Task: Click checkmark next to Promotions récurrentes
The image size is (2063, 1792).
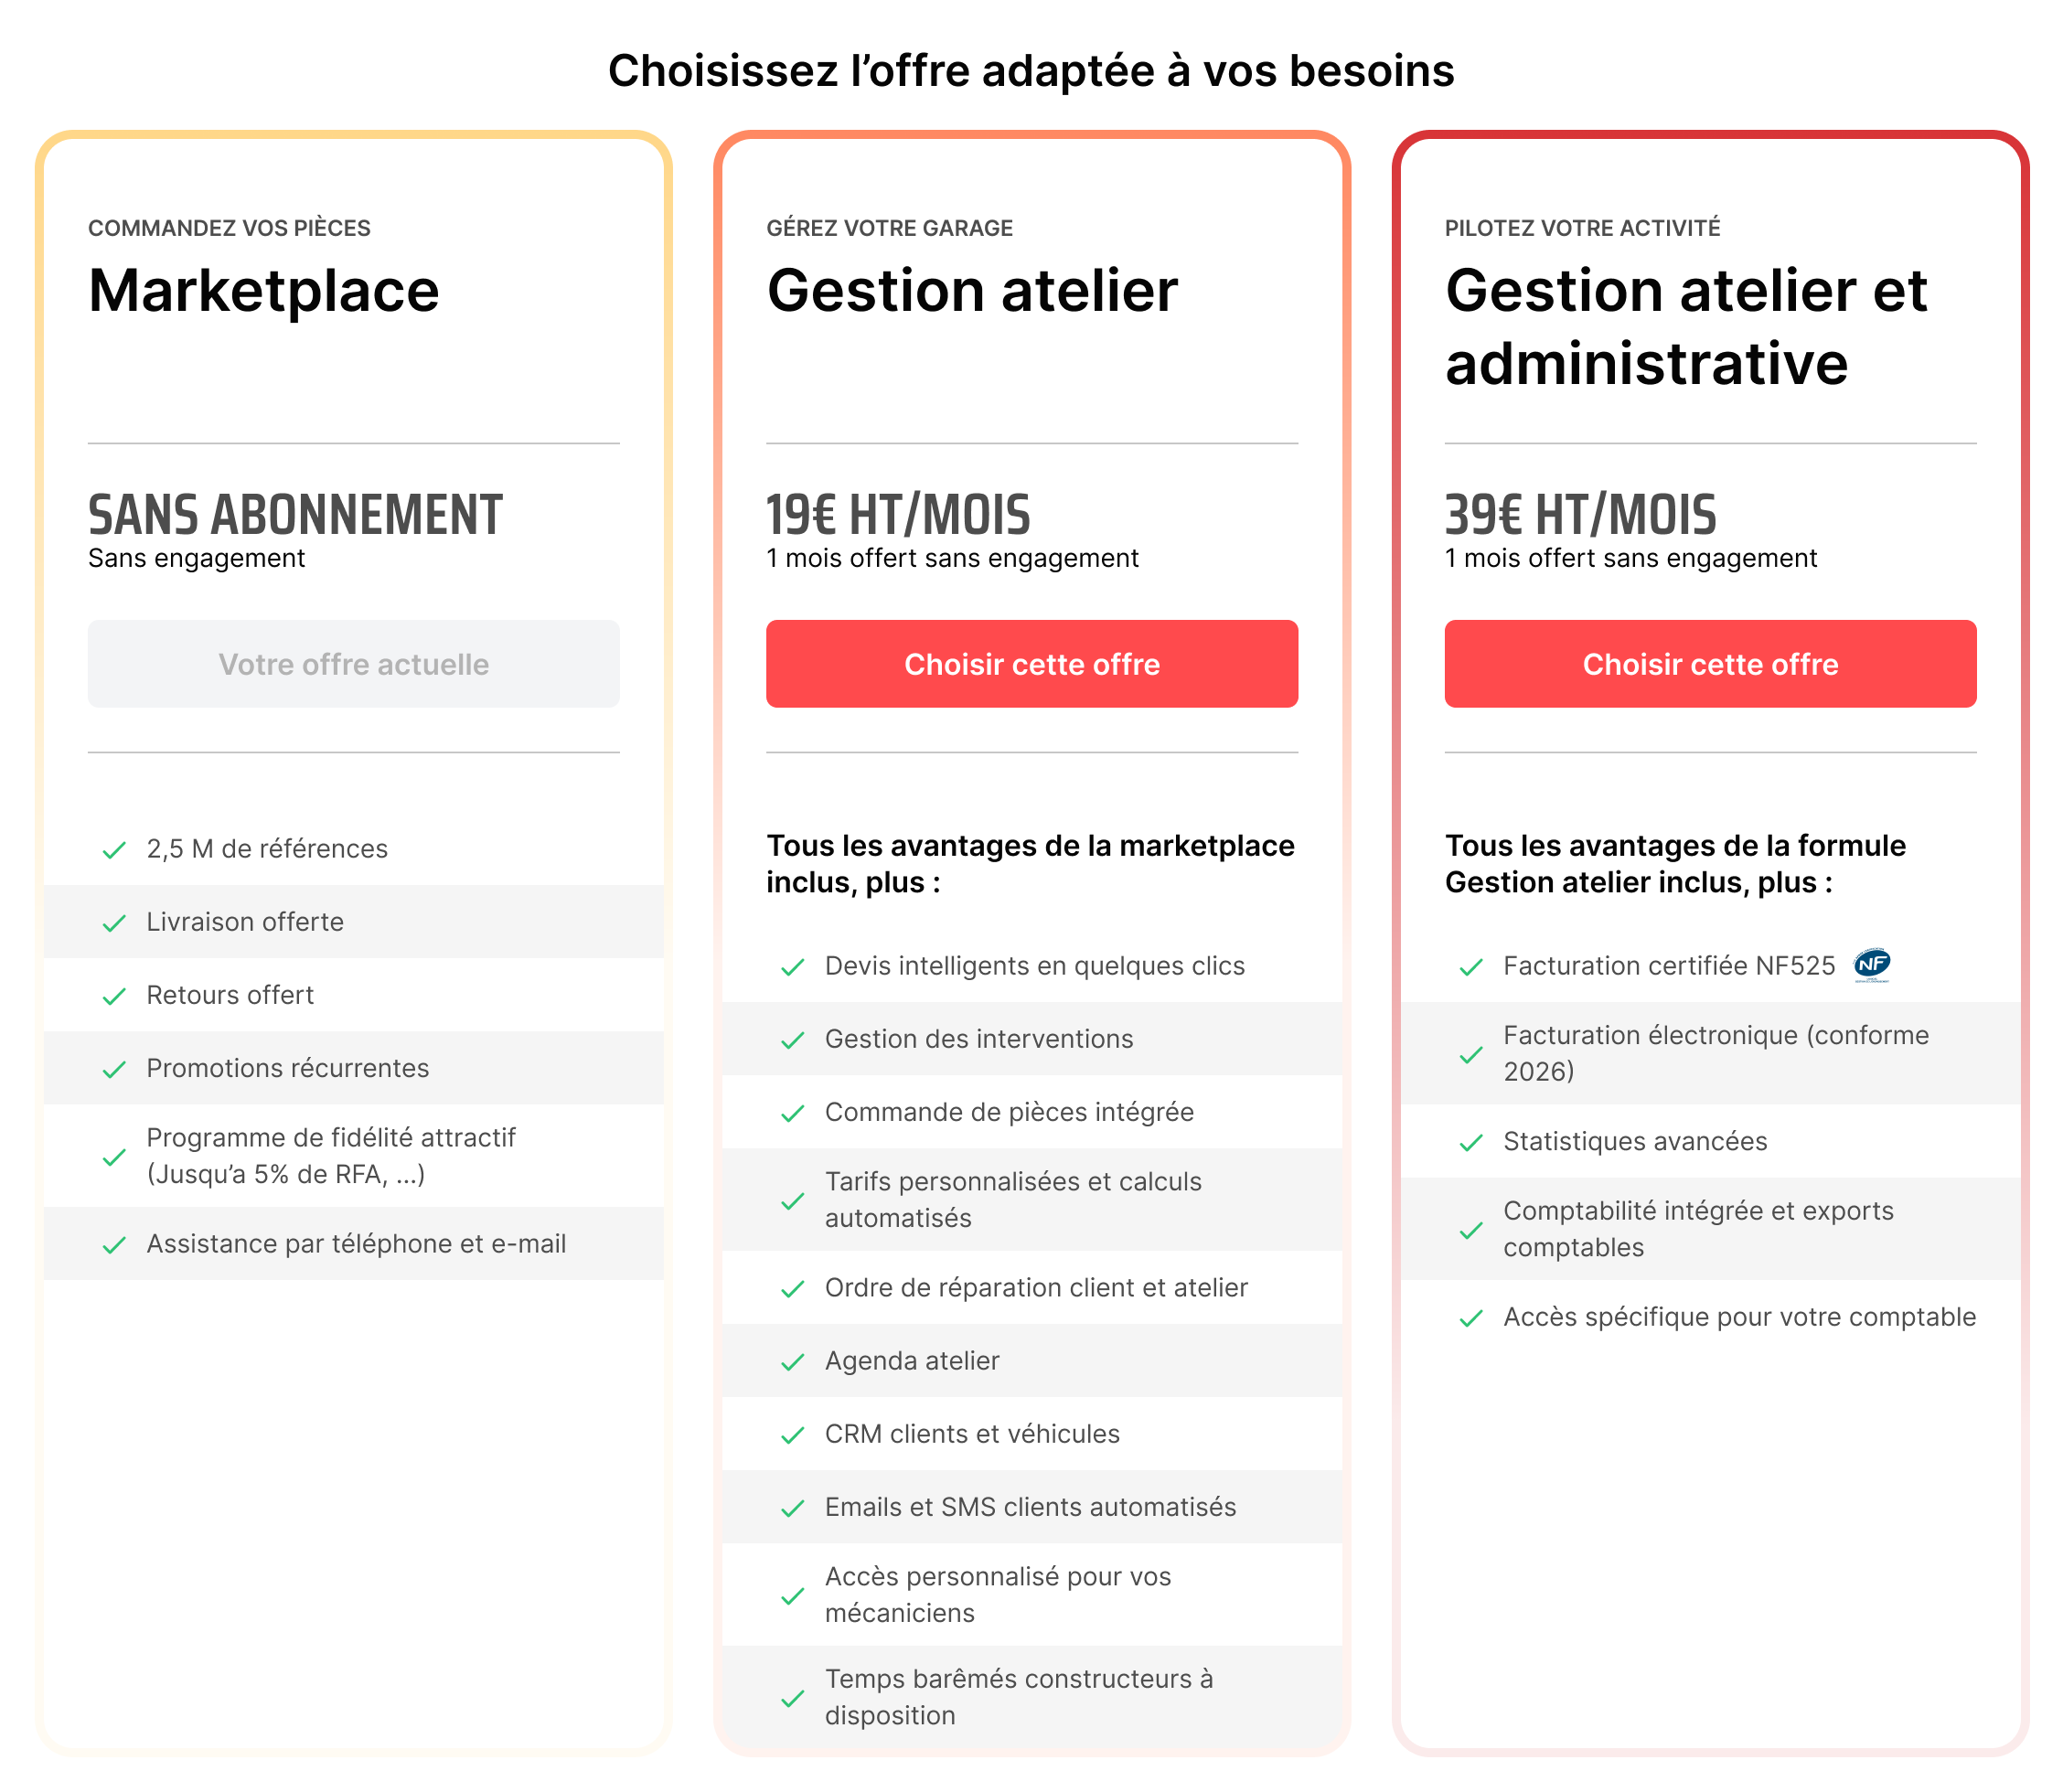Action: click(x=114, y=1069)
